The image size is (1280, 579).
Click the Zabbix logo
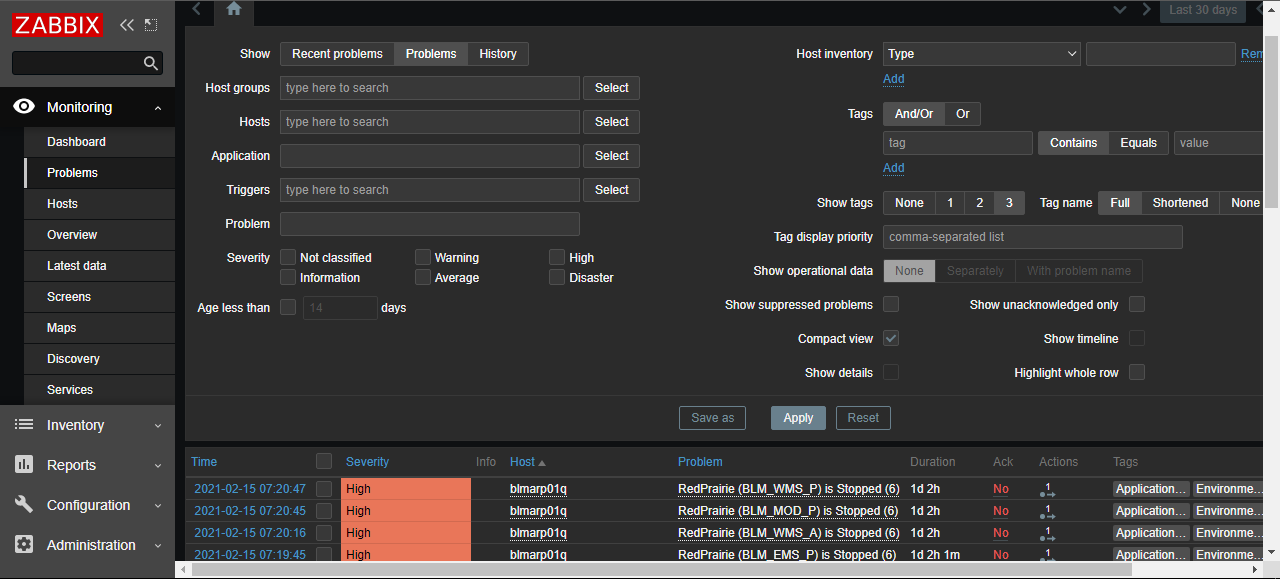coord(58,25)
